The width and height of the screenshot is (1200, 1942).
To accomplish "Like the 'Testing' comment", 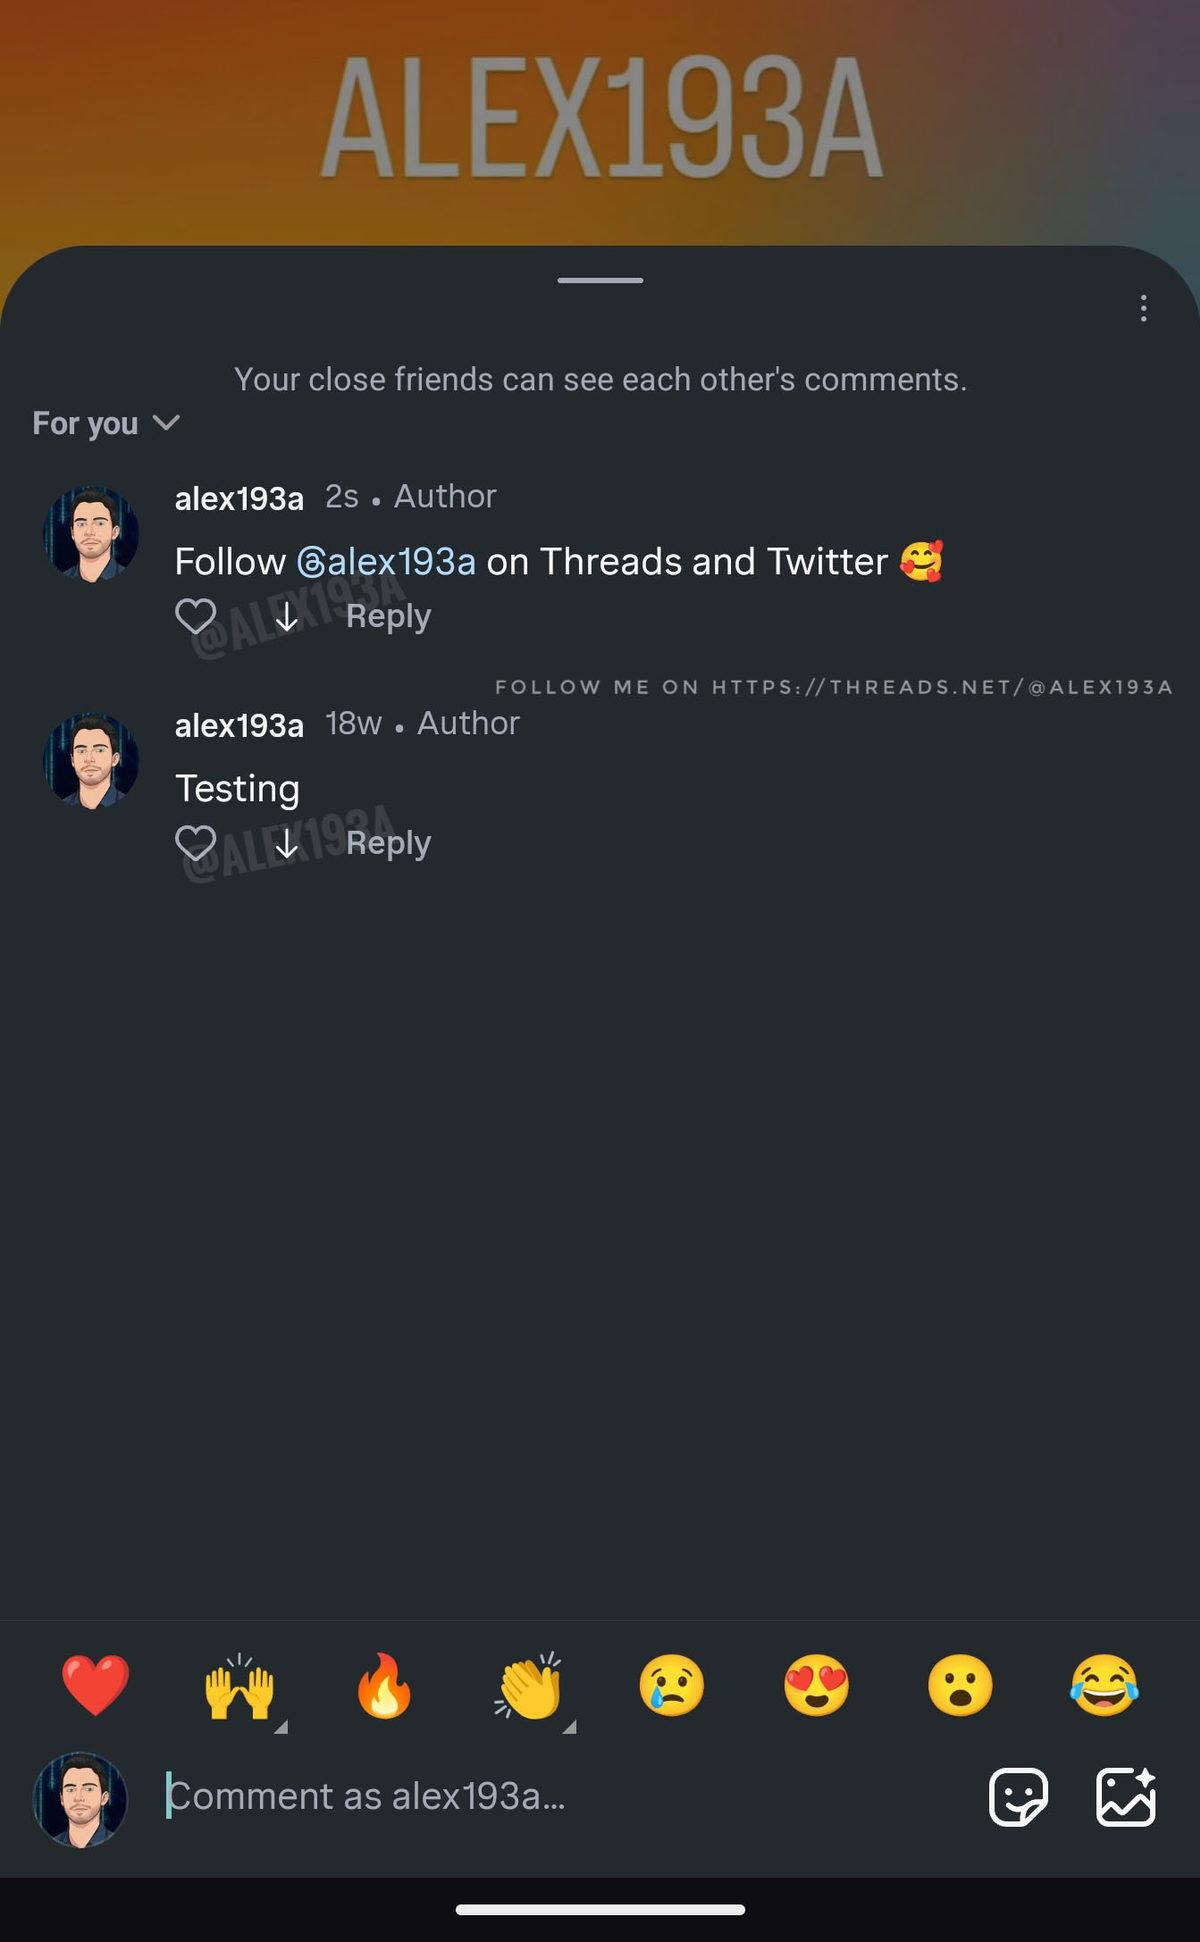I will [x=196, y=843].
